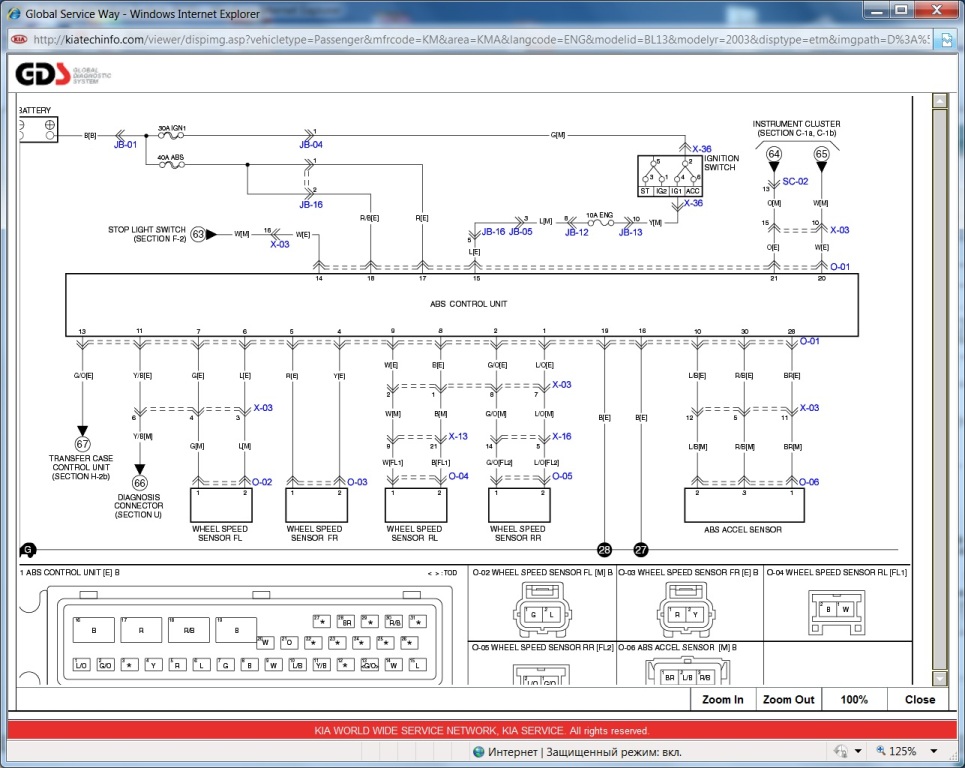Click the magnifier zoom level icon
Screen dimensions: 965x768
tap(881, 751)
